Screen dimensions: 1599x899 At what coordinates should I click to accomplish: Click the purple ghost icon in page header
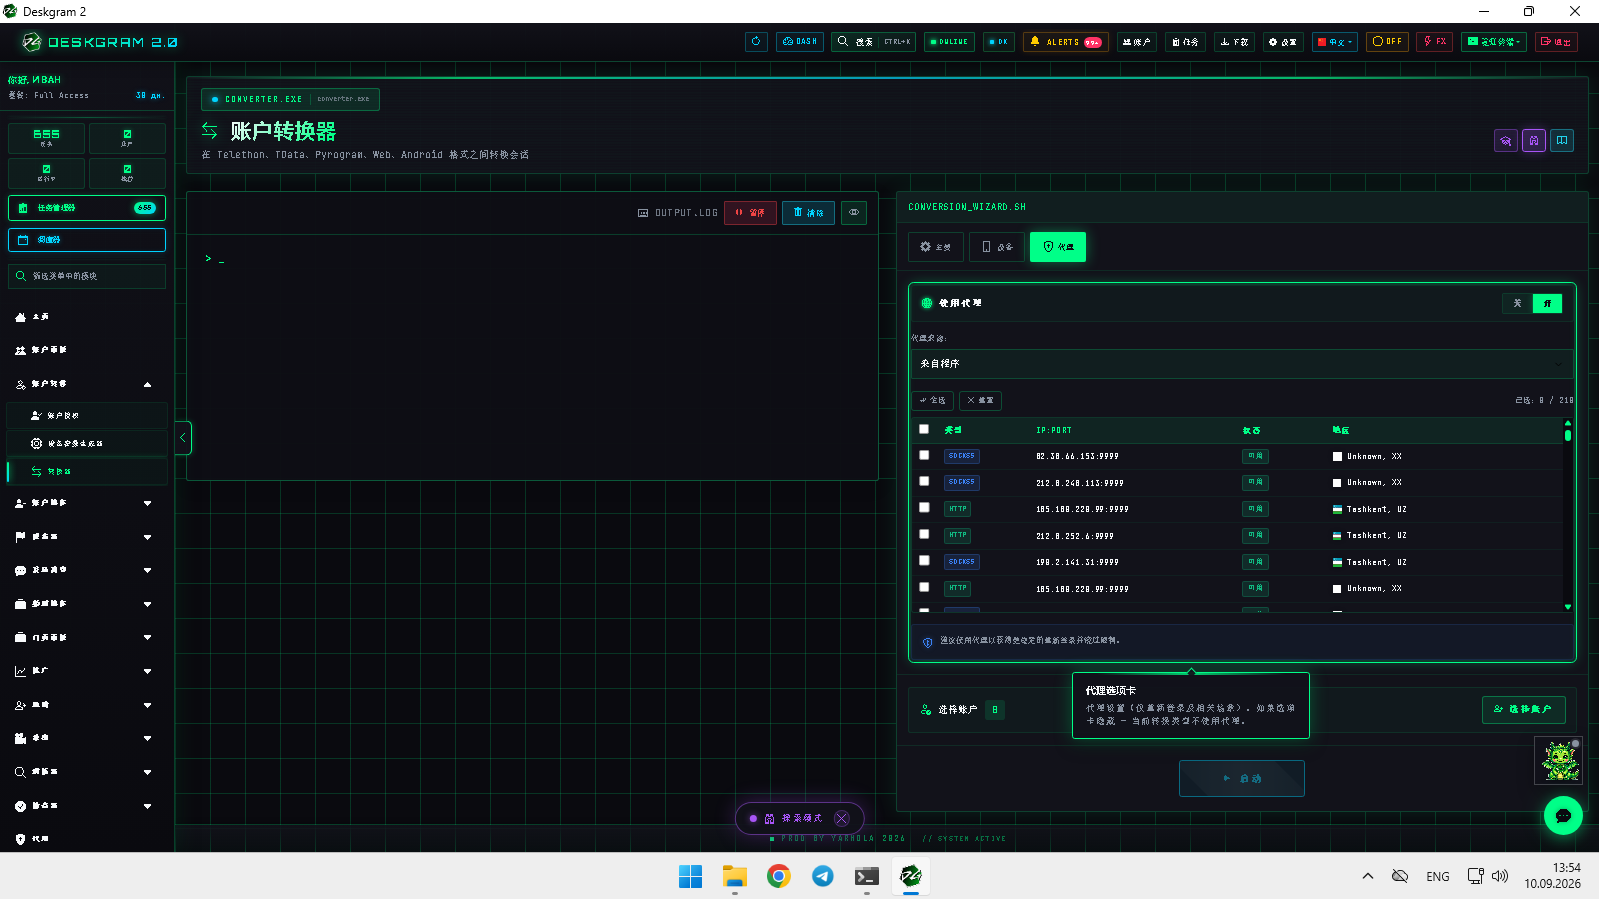[1534, 140]
